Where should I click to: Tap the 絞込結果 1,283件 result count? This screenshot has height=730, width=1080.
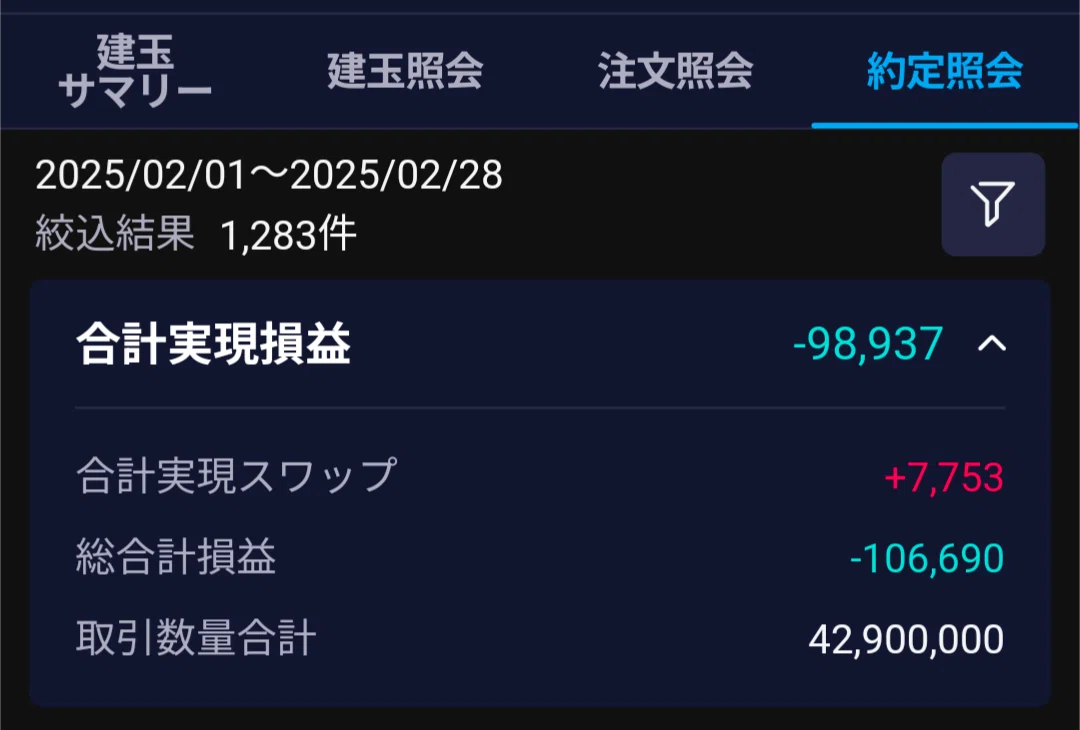pos(196,234)
